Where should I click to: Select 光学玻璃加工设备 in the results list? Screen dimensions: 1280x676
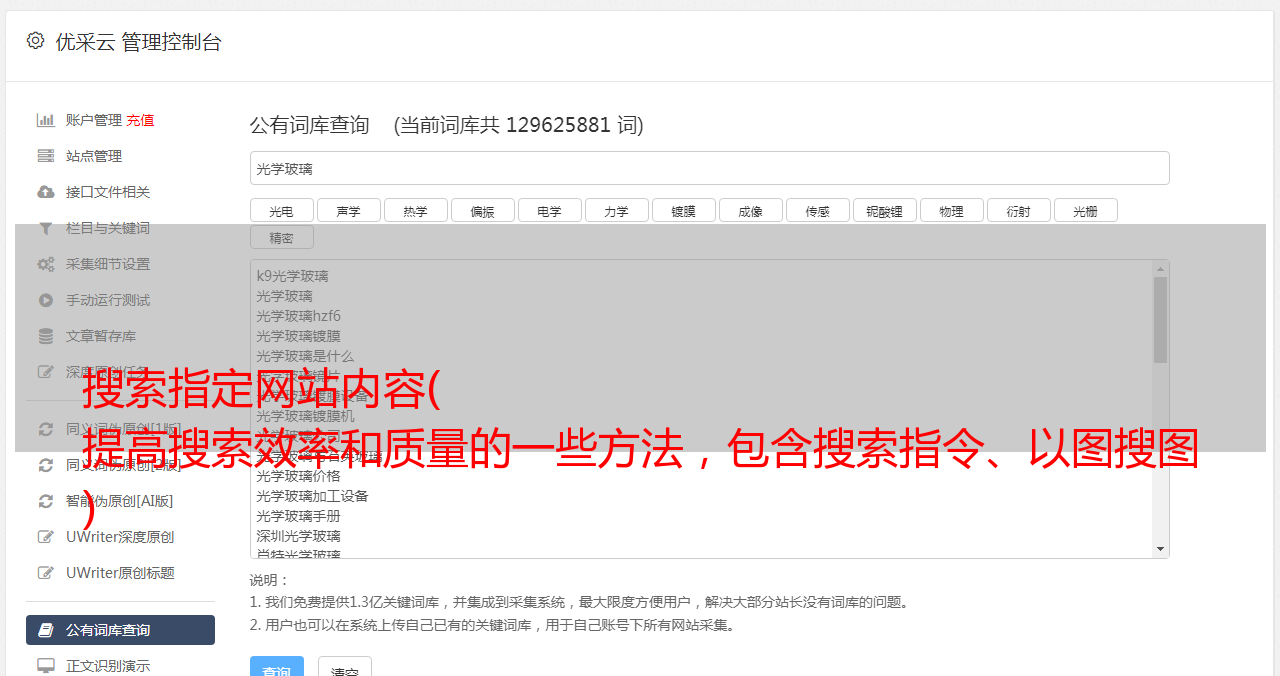coord(312,496)
